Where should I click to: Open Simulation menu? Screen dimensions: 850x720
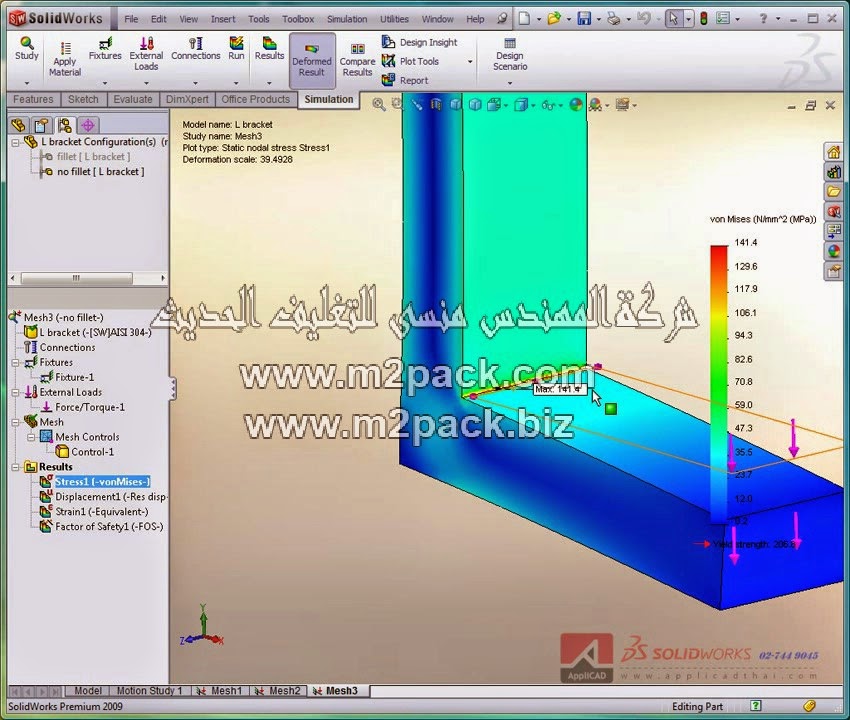[x=347, y=19]
